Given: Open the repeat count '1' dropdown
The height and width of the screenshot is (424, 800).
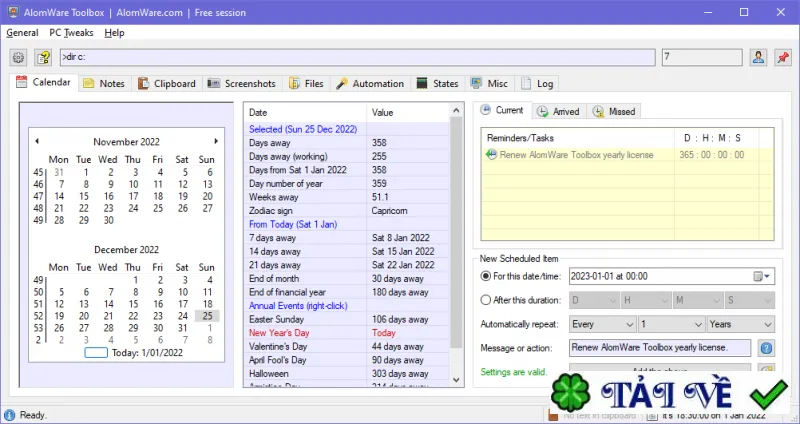Looking at the screenshot, I should (x=672, y=325).
